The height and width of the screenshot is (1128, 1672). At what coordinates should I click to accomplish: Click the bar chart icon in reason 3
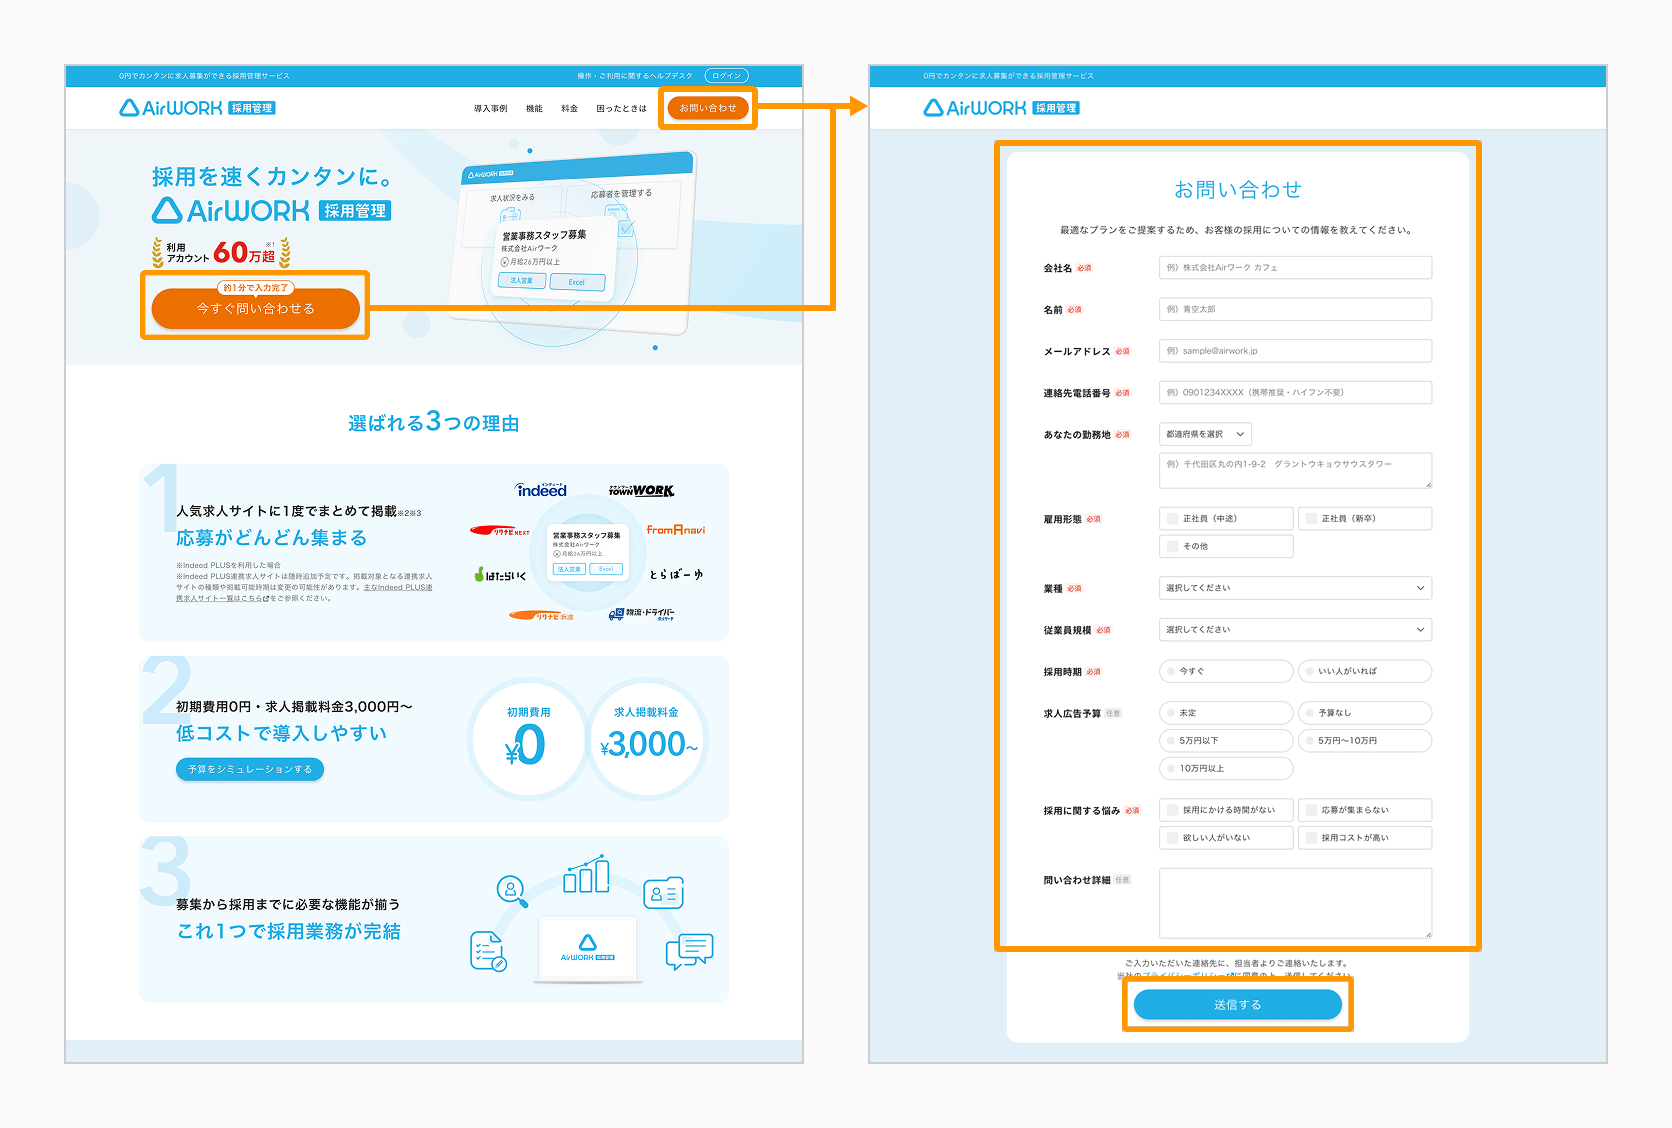586,873
